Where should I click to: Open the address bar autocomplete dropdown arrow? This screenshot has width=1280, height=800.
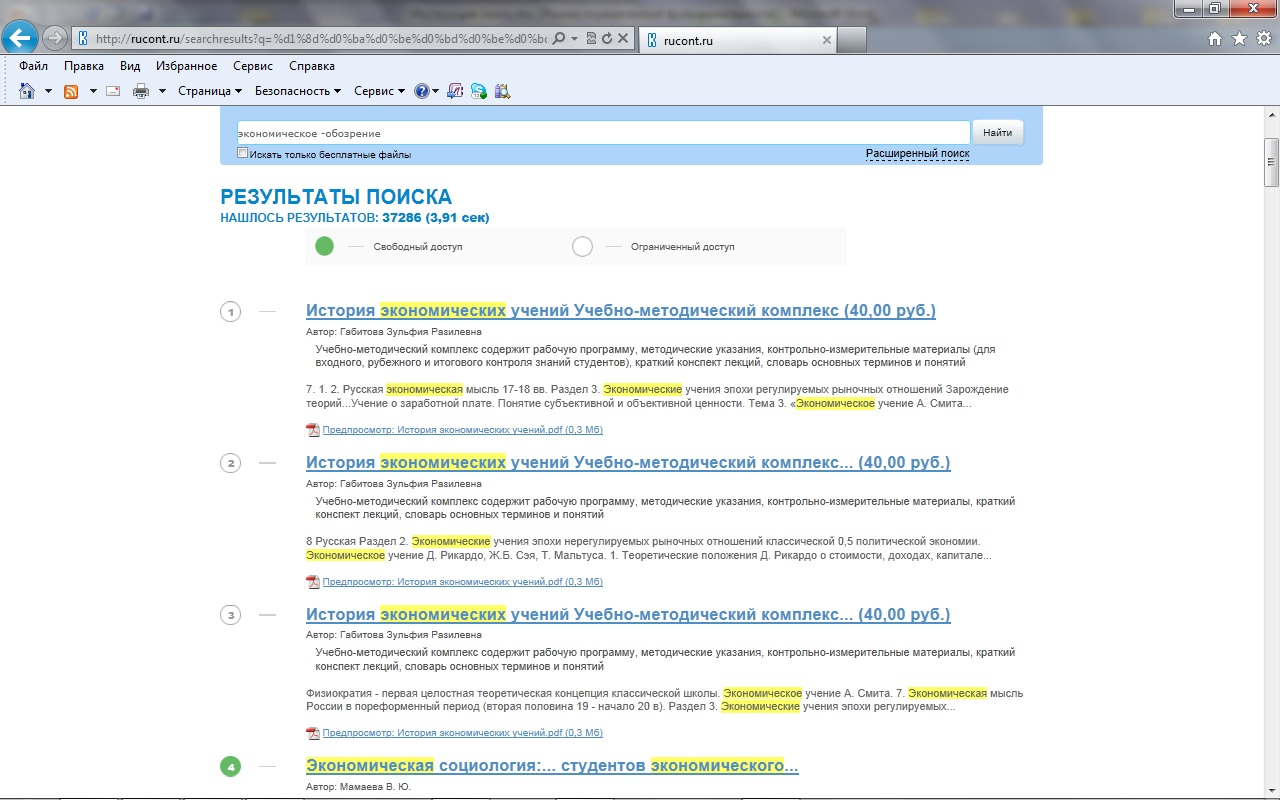tap(574, 39)
